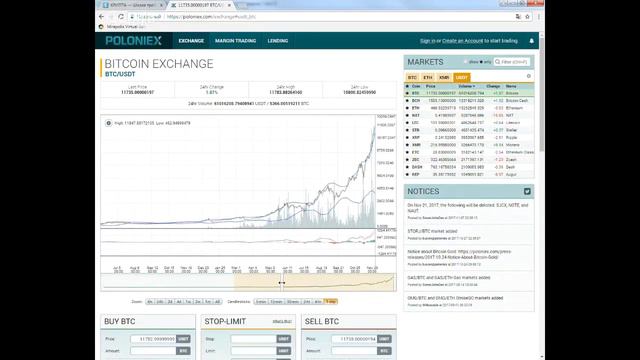The width and height of the screenshot is (640, 360).
Task: Open the Lending section
Action: point(278,41)
